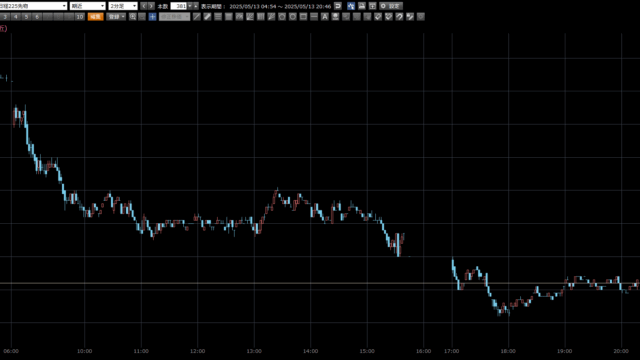This screenshot has height=360, width=640.
Task: Click the 20:00 time axis label
Action: click(621, 351)
